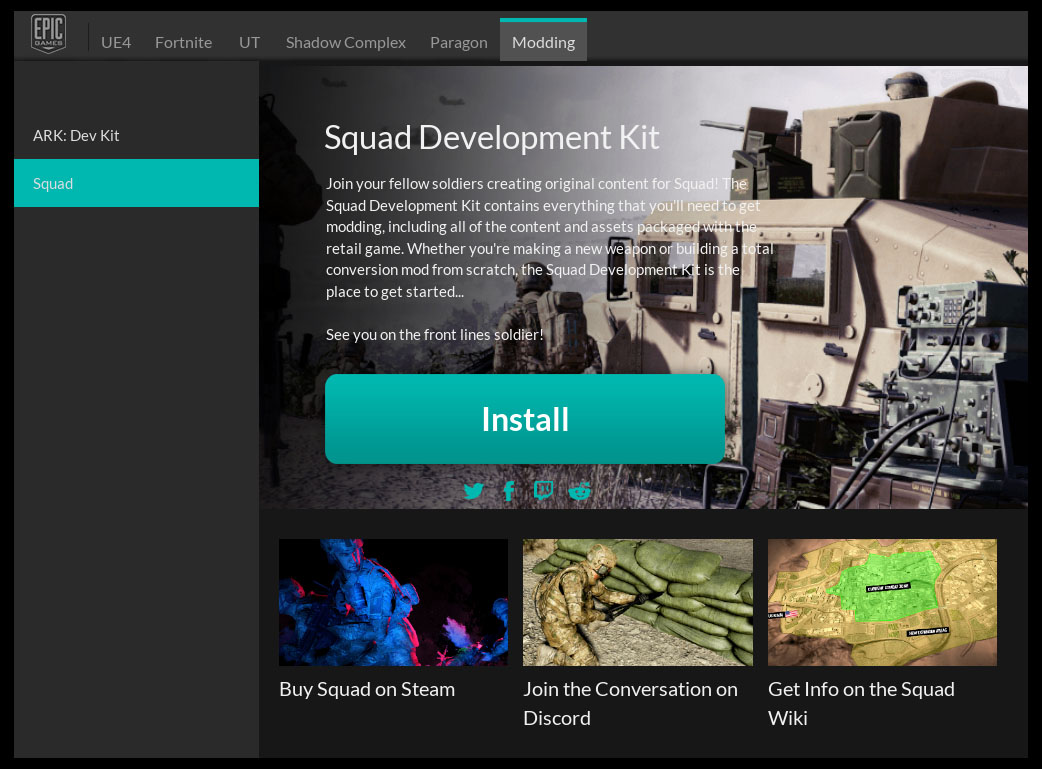1042x769 pixels.
Task: Follow the 'Buy Squad on Steam' link
Action: [367, 689]
